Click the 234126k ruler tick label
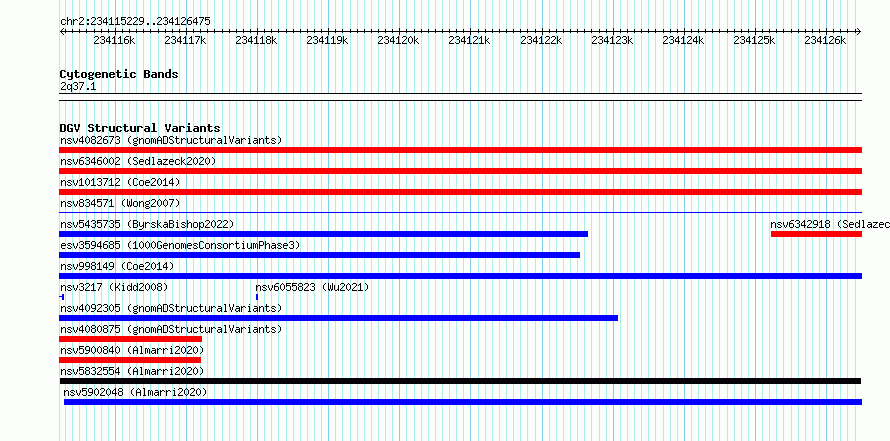 (825, 40)
